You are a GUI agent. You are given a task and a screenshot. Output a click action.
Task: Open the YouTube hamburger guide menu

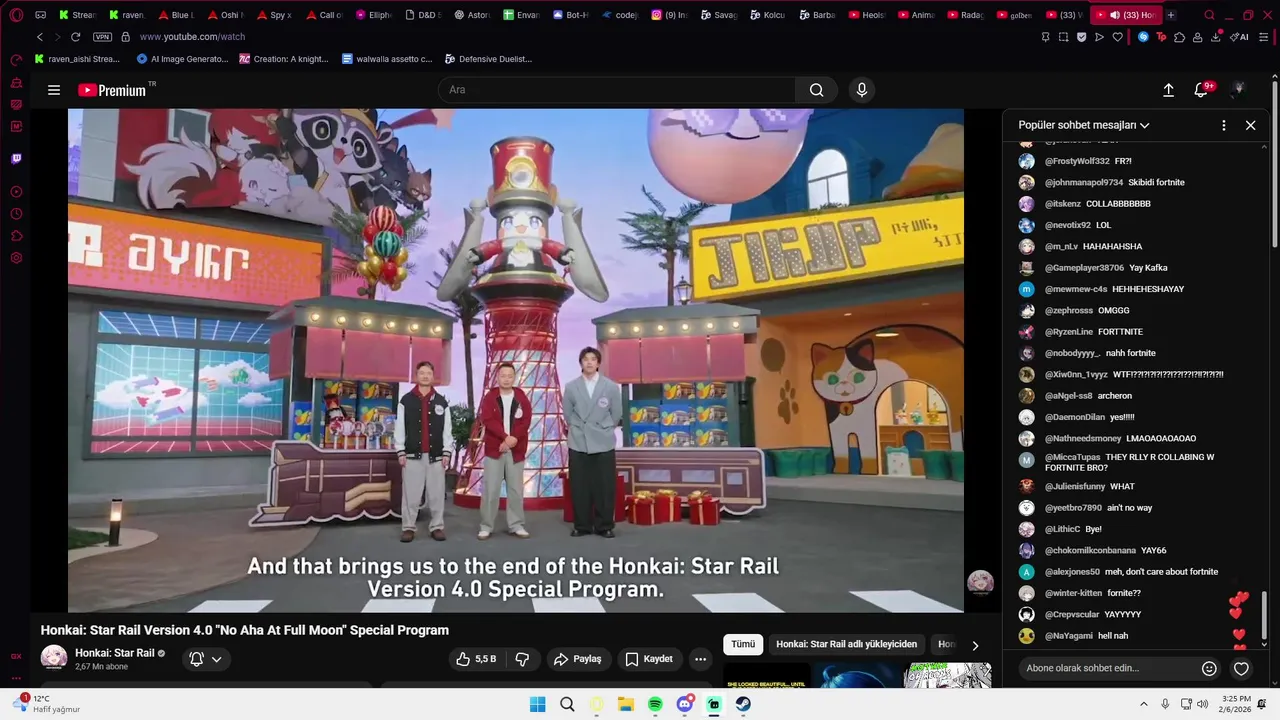[x=54, y=90]
